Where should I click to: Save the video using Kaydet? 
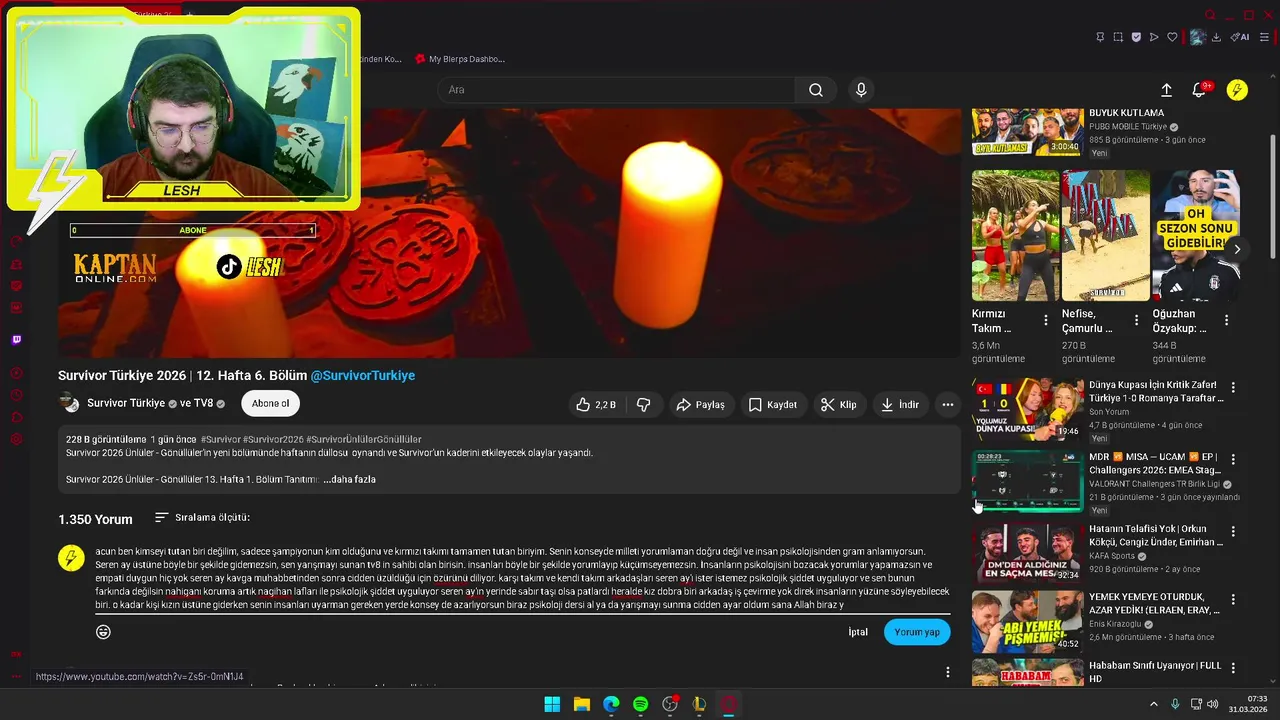(x=773, y=405)
